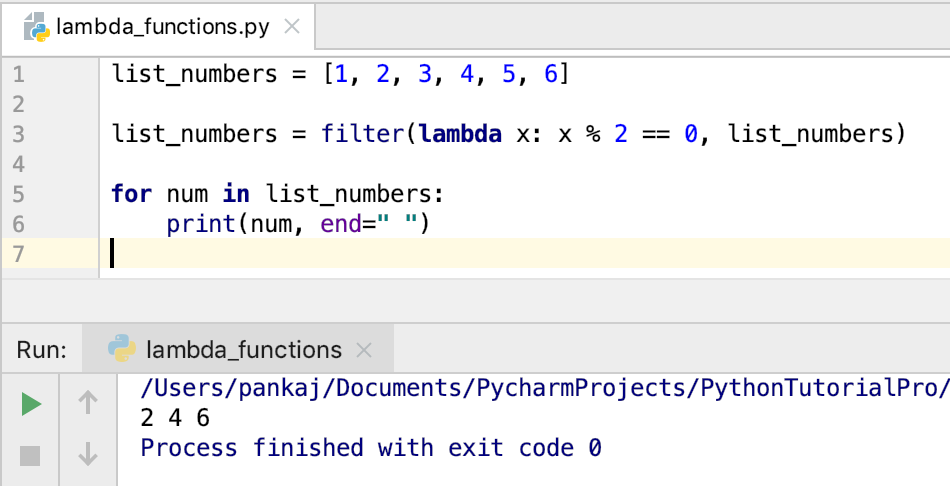Click the up arrow in run panel
Screen dimensions: 950x486
coord(88,402)
